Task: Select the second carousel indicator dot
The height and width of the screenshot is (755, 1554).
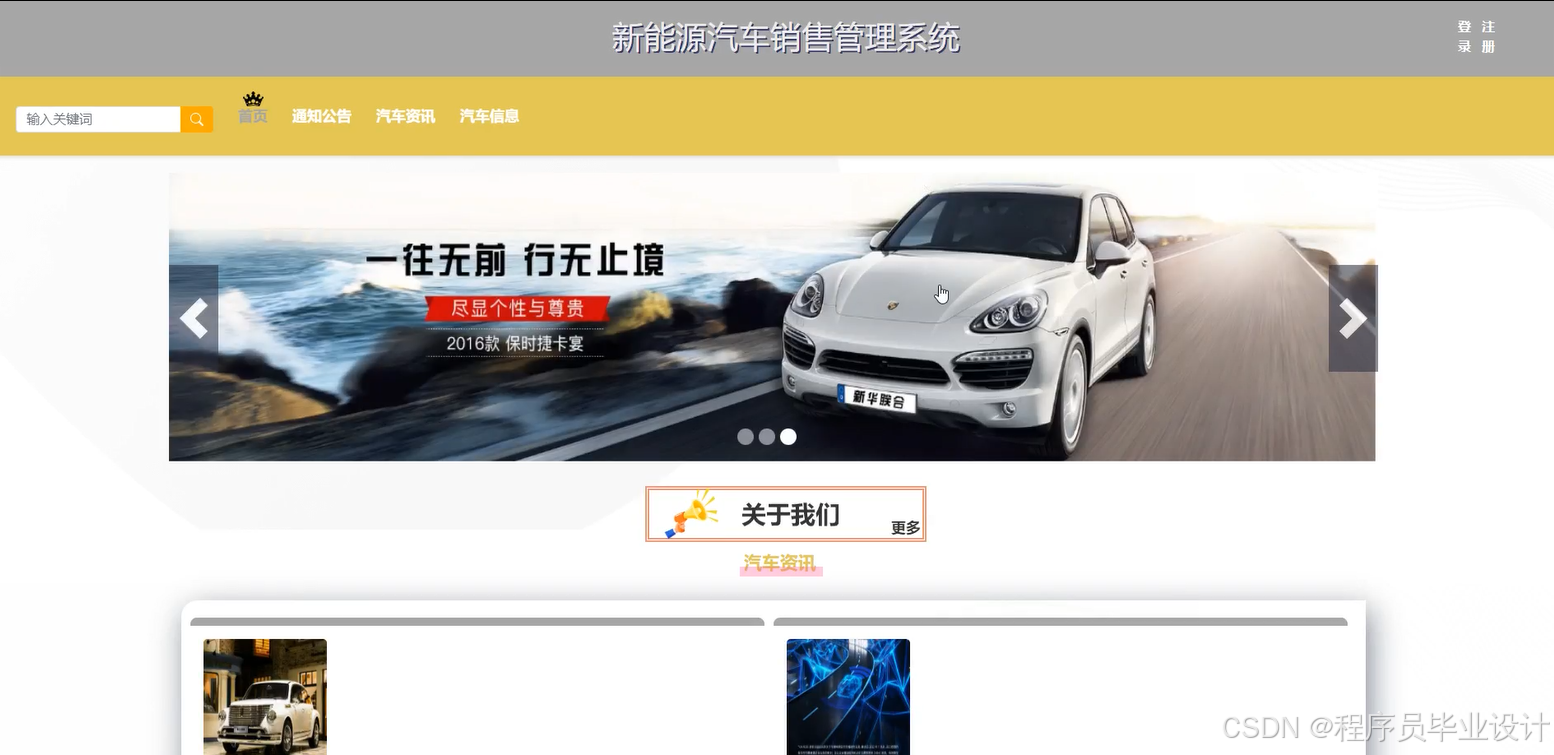Action: (766, 437)
